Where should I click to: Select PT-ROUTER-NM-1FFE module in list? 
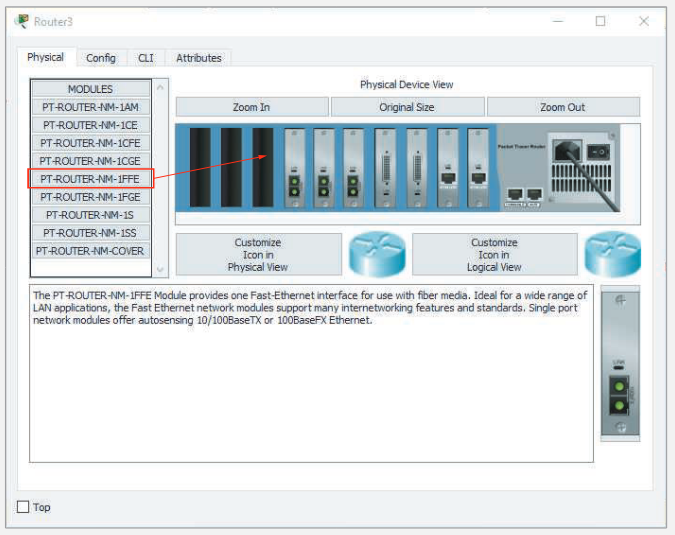(90, 179)
